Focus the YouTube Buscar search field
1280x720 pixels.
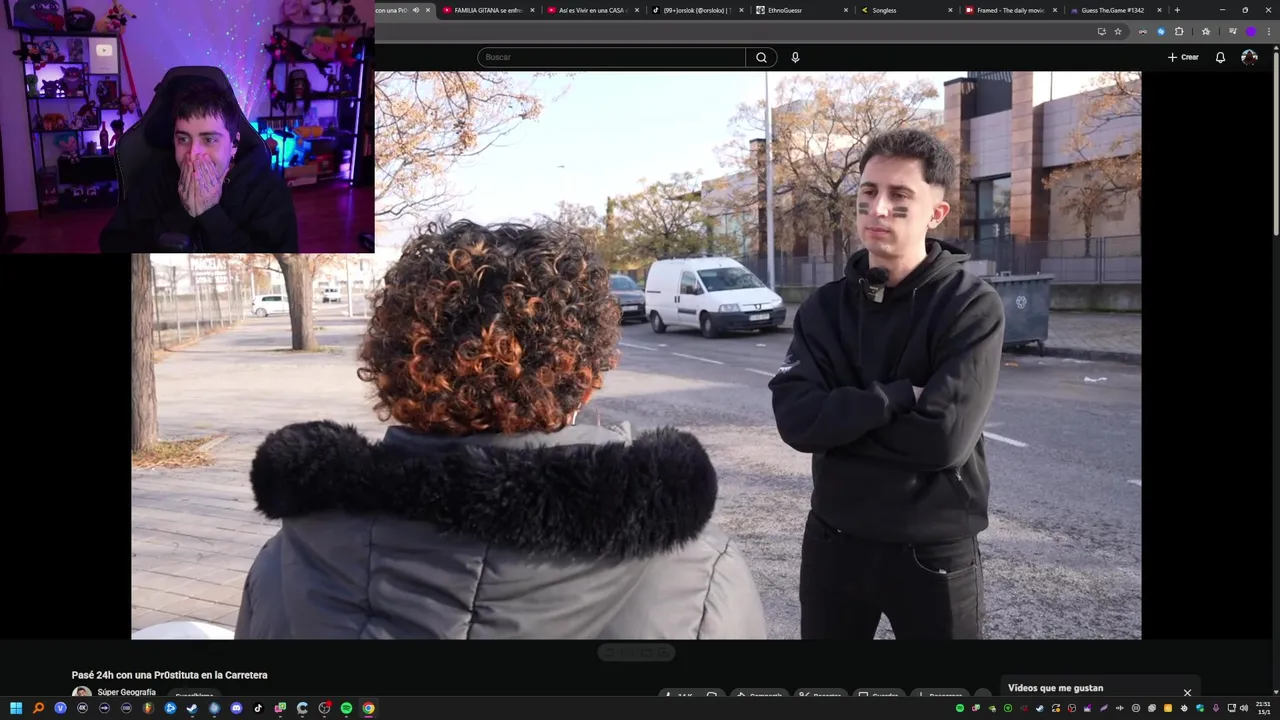pyautogui.click(x=611, y=57)
